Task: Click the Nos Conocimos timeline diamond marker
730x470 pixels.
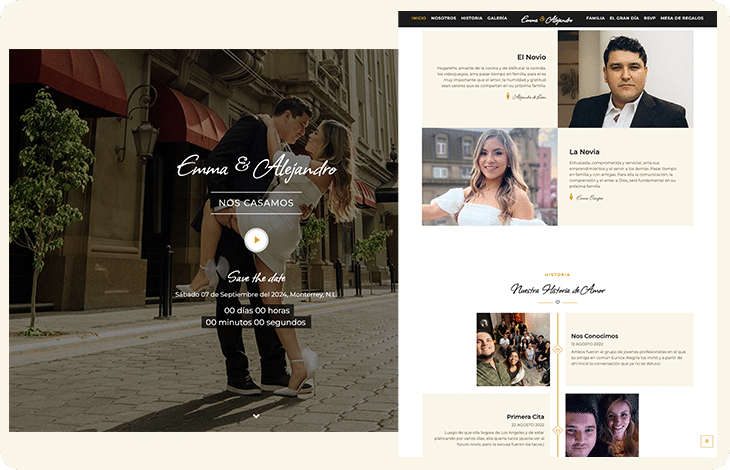Action: click(558, 349)
